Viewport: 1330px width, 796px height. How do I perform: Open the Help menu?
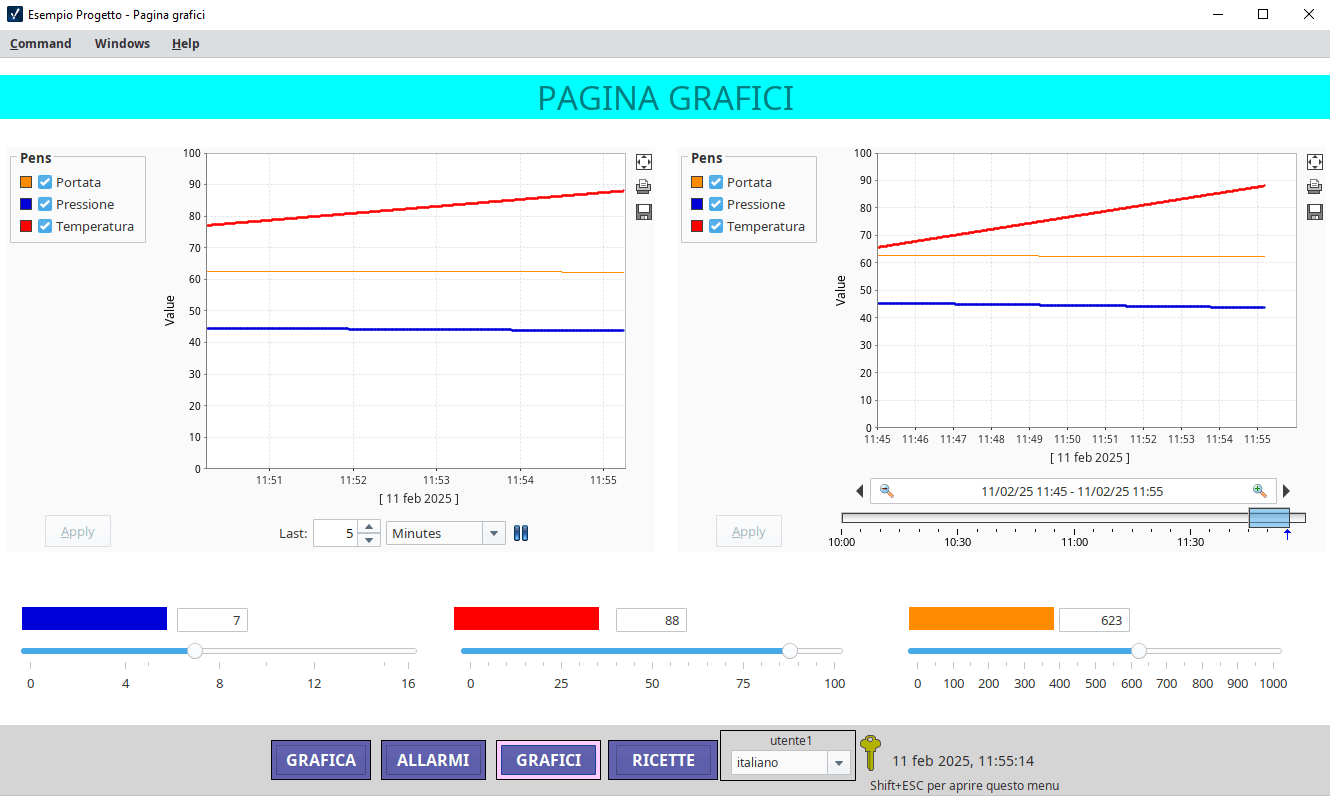tap(185, 43)
